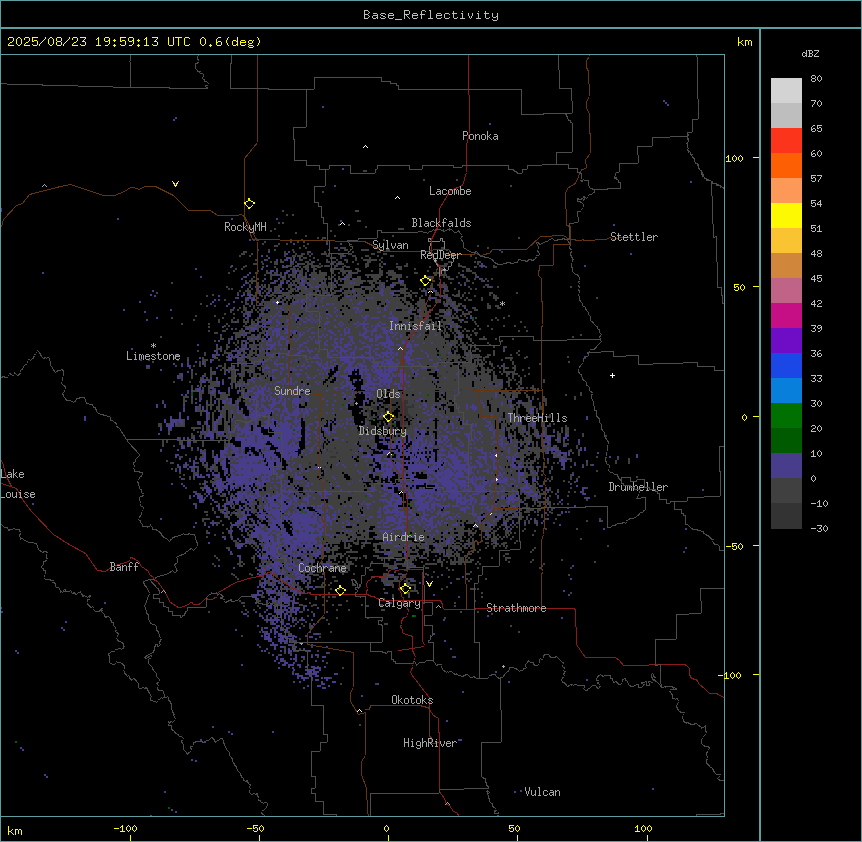Click the ThreeHills label
The image size is (862, 842).
pos(537,418)
